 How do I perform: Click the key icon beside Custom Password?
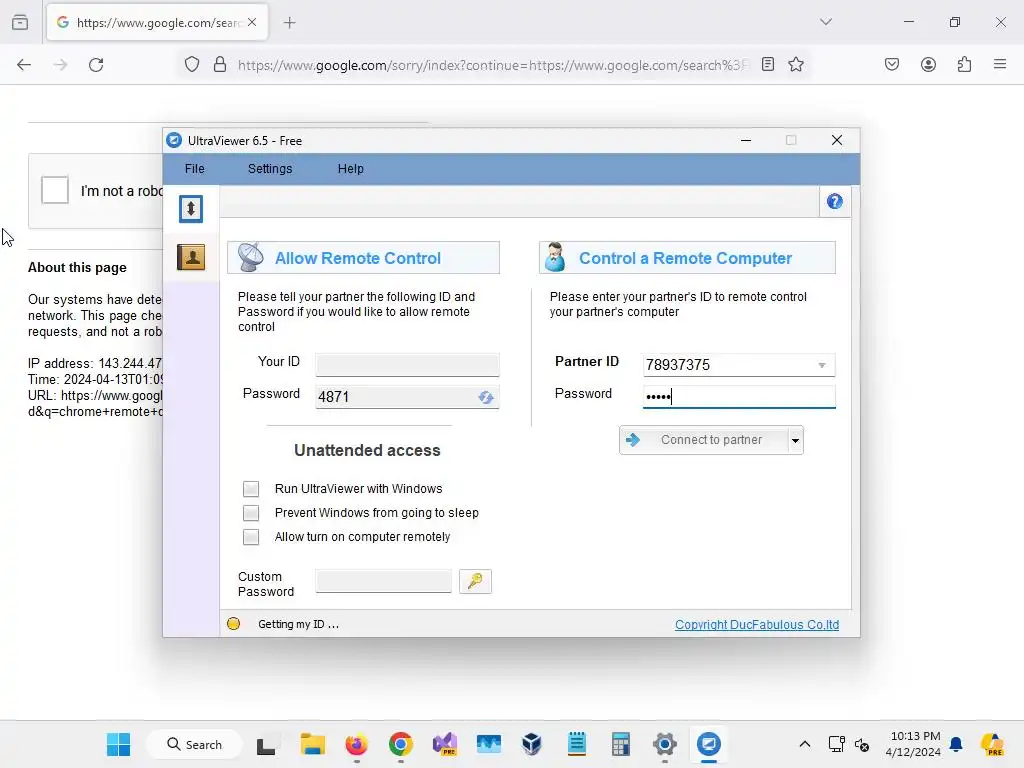pos(475,581)
